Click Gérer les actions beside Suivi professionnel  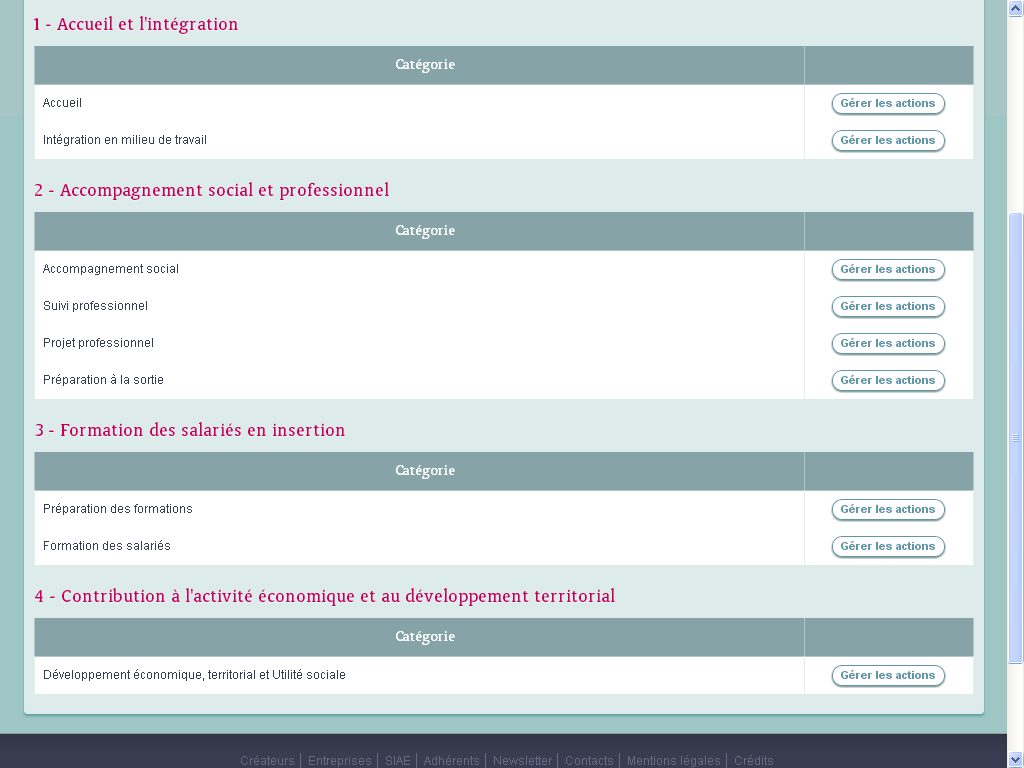[x=888, y=306]
